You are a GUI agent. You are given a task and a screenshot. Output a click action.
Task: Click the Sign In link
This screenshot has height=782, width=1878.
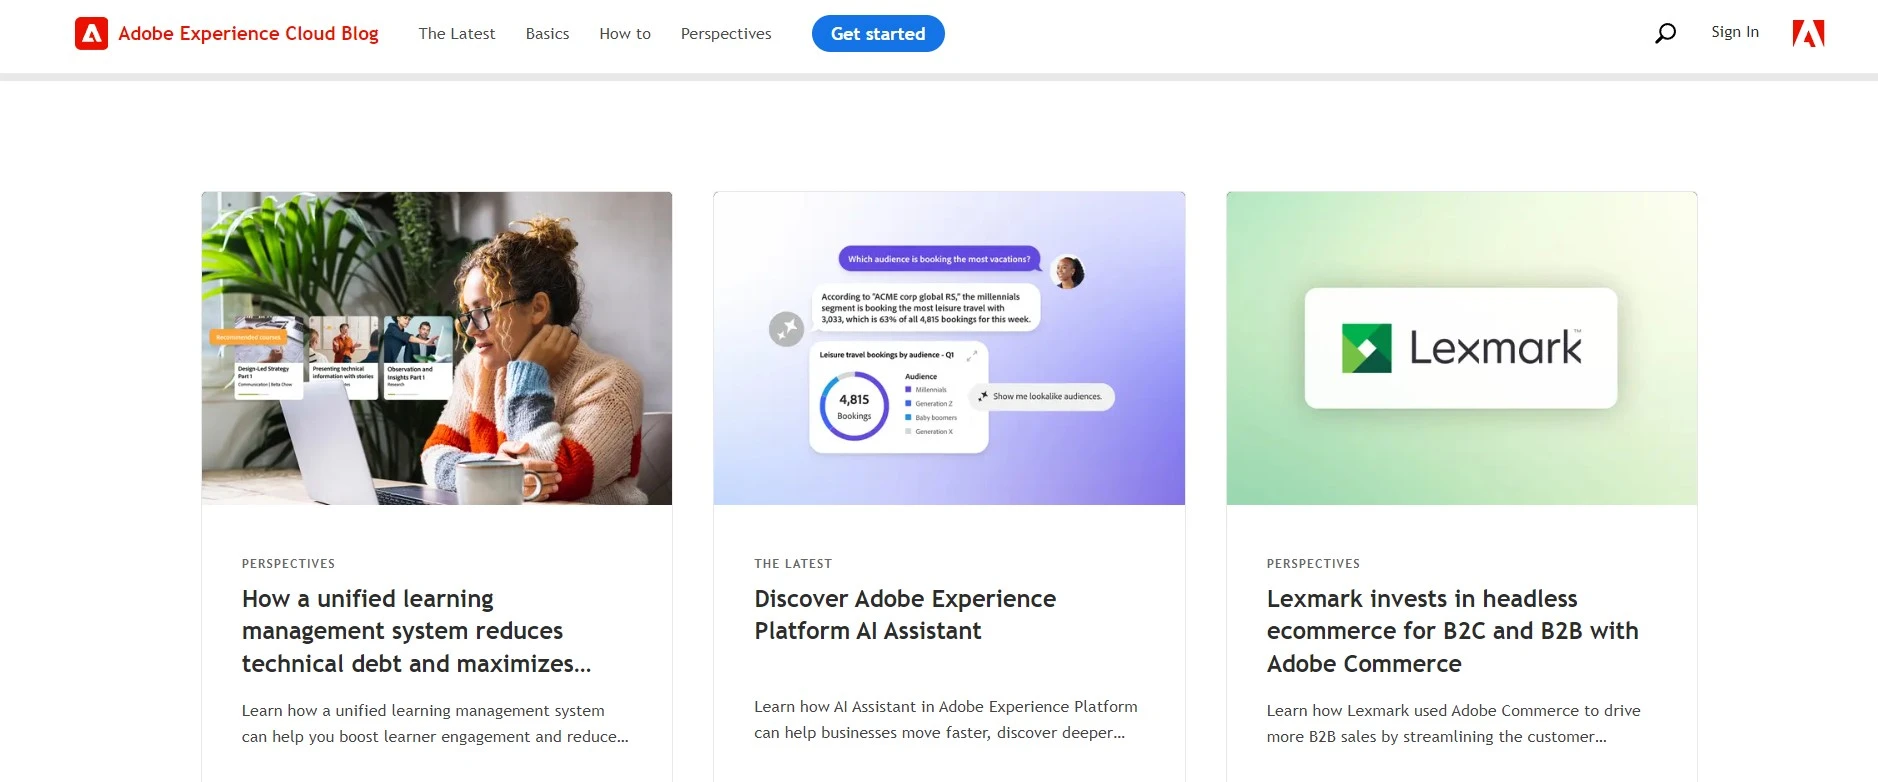tap(1735, 32)
